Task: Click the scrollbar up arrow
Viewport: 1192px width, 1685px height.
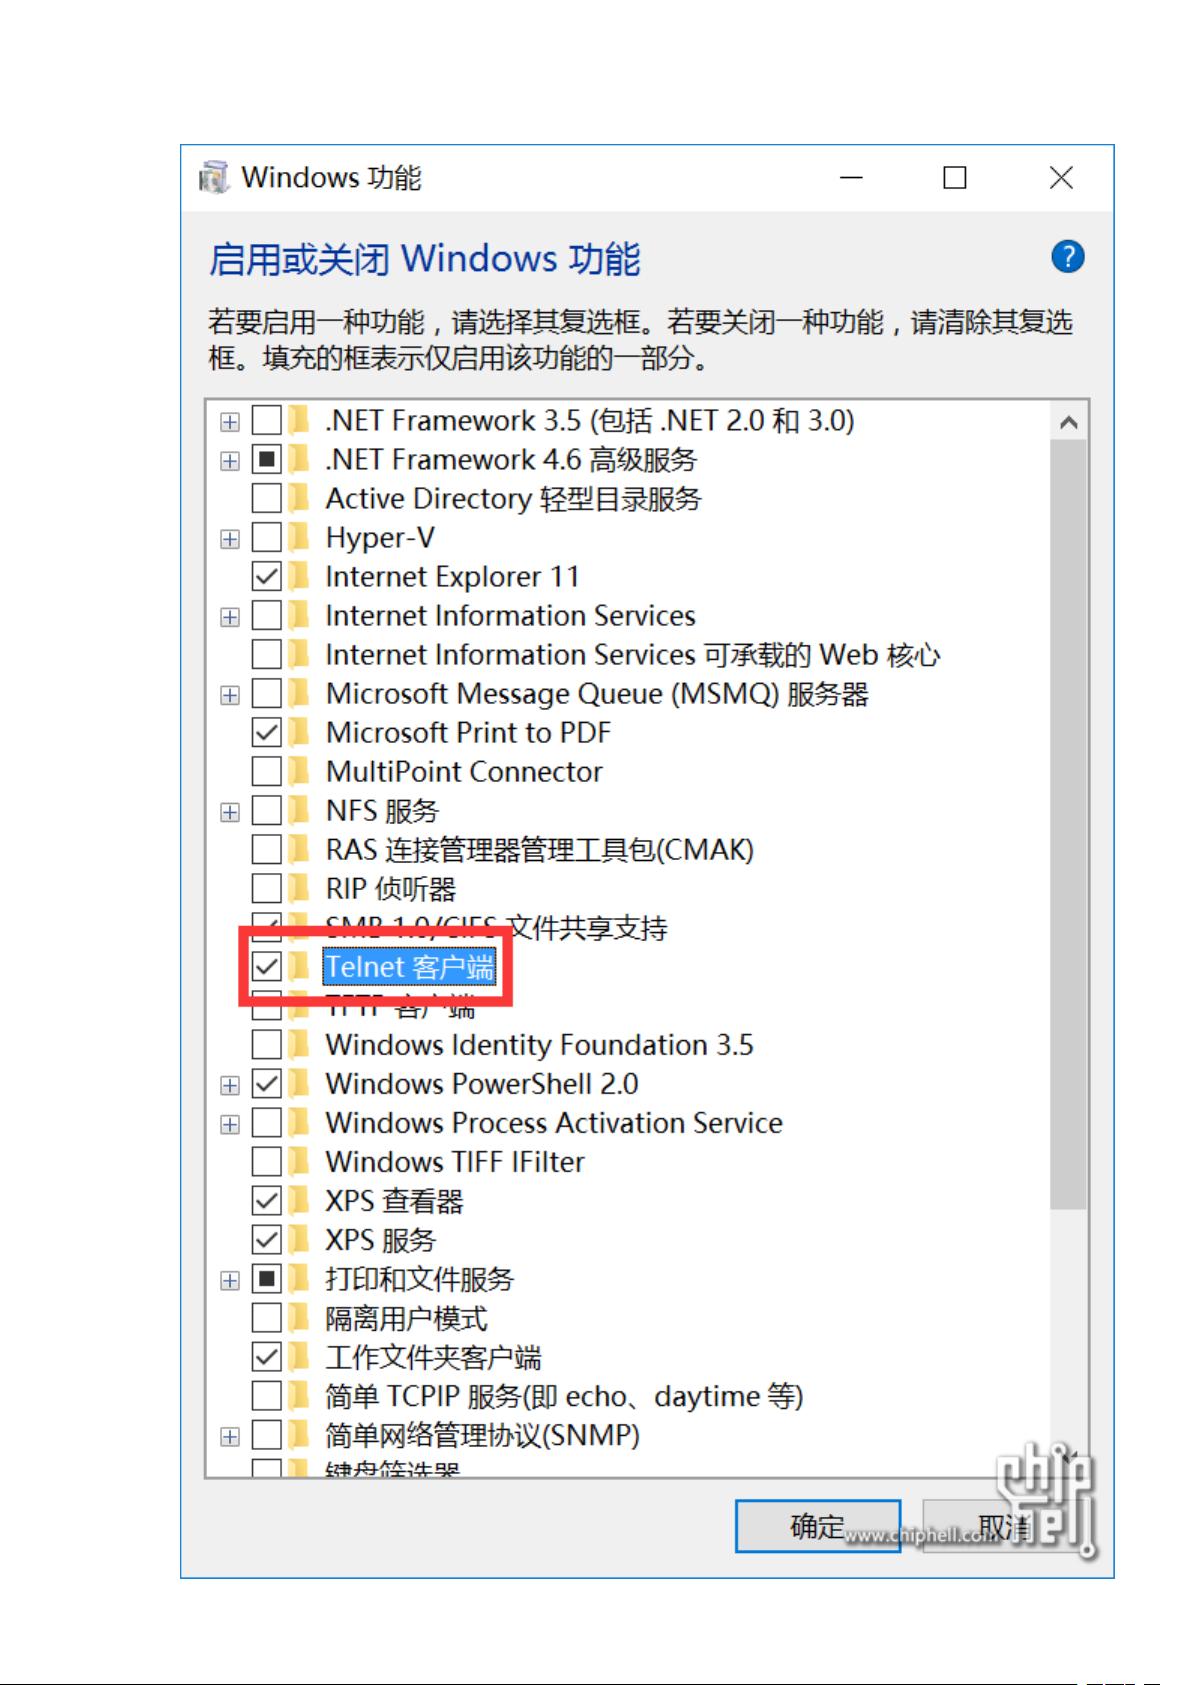Action: pyautogui.click(x=1068, y=422)
